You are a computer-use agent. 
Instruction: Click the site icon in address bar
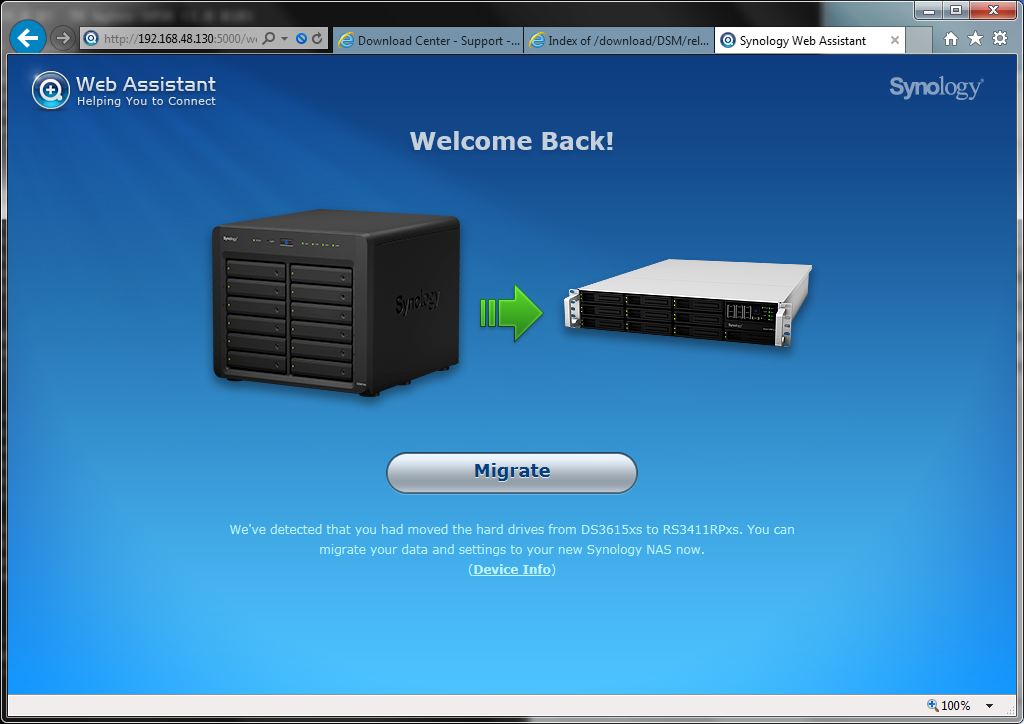(x=91, y=39)
